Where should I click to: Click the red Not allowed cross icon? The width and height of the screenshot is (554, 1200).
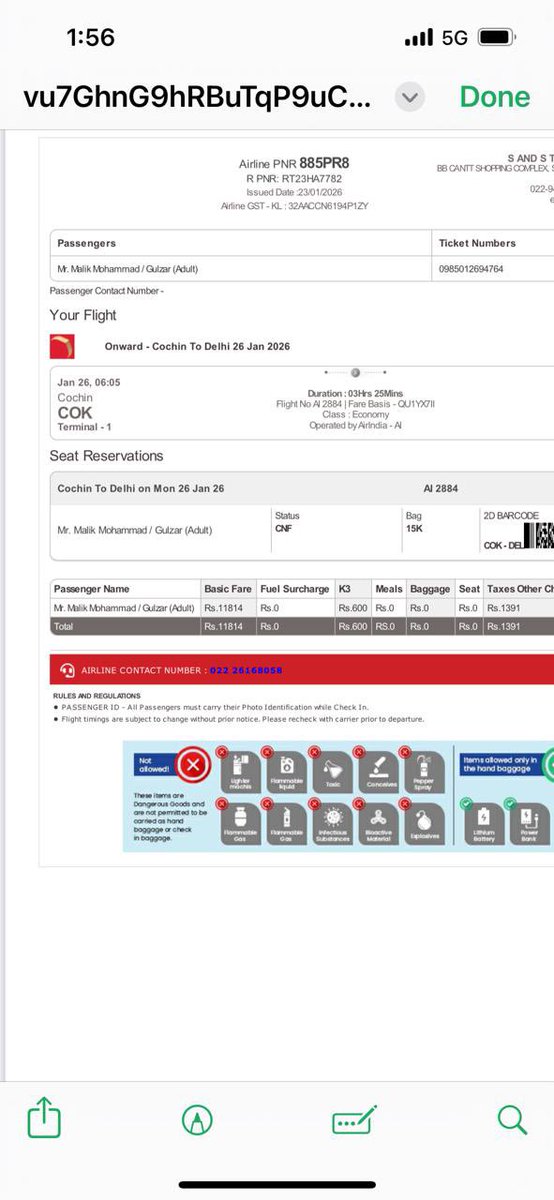click(192, 767)
